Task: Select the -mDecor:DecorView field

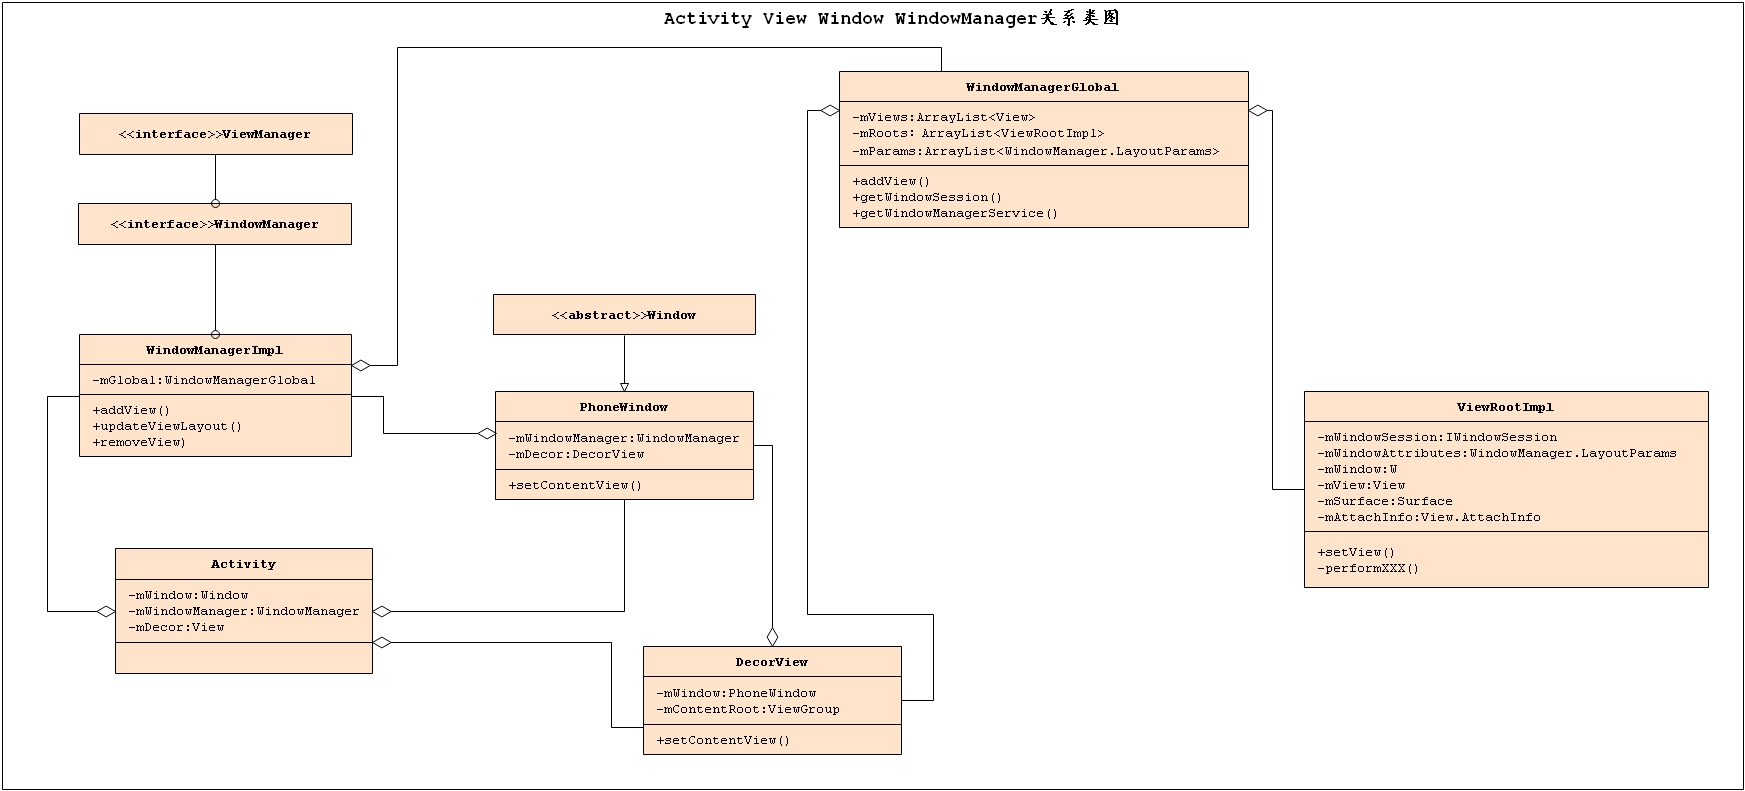Action: click(576, 454)
